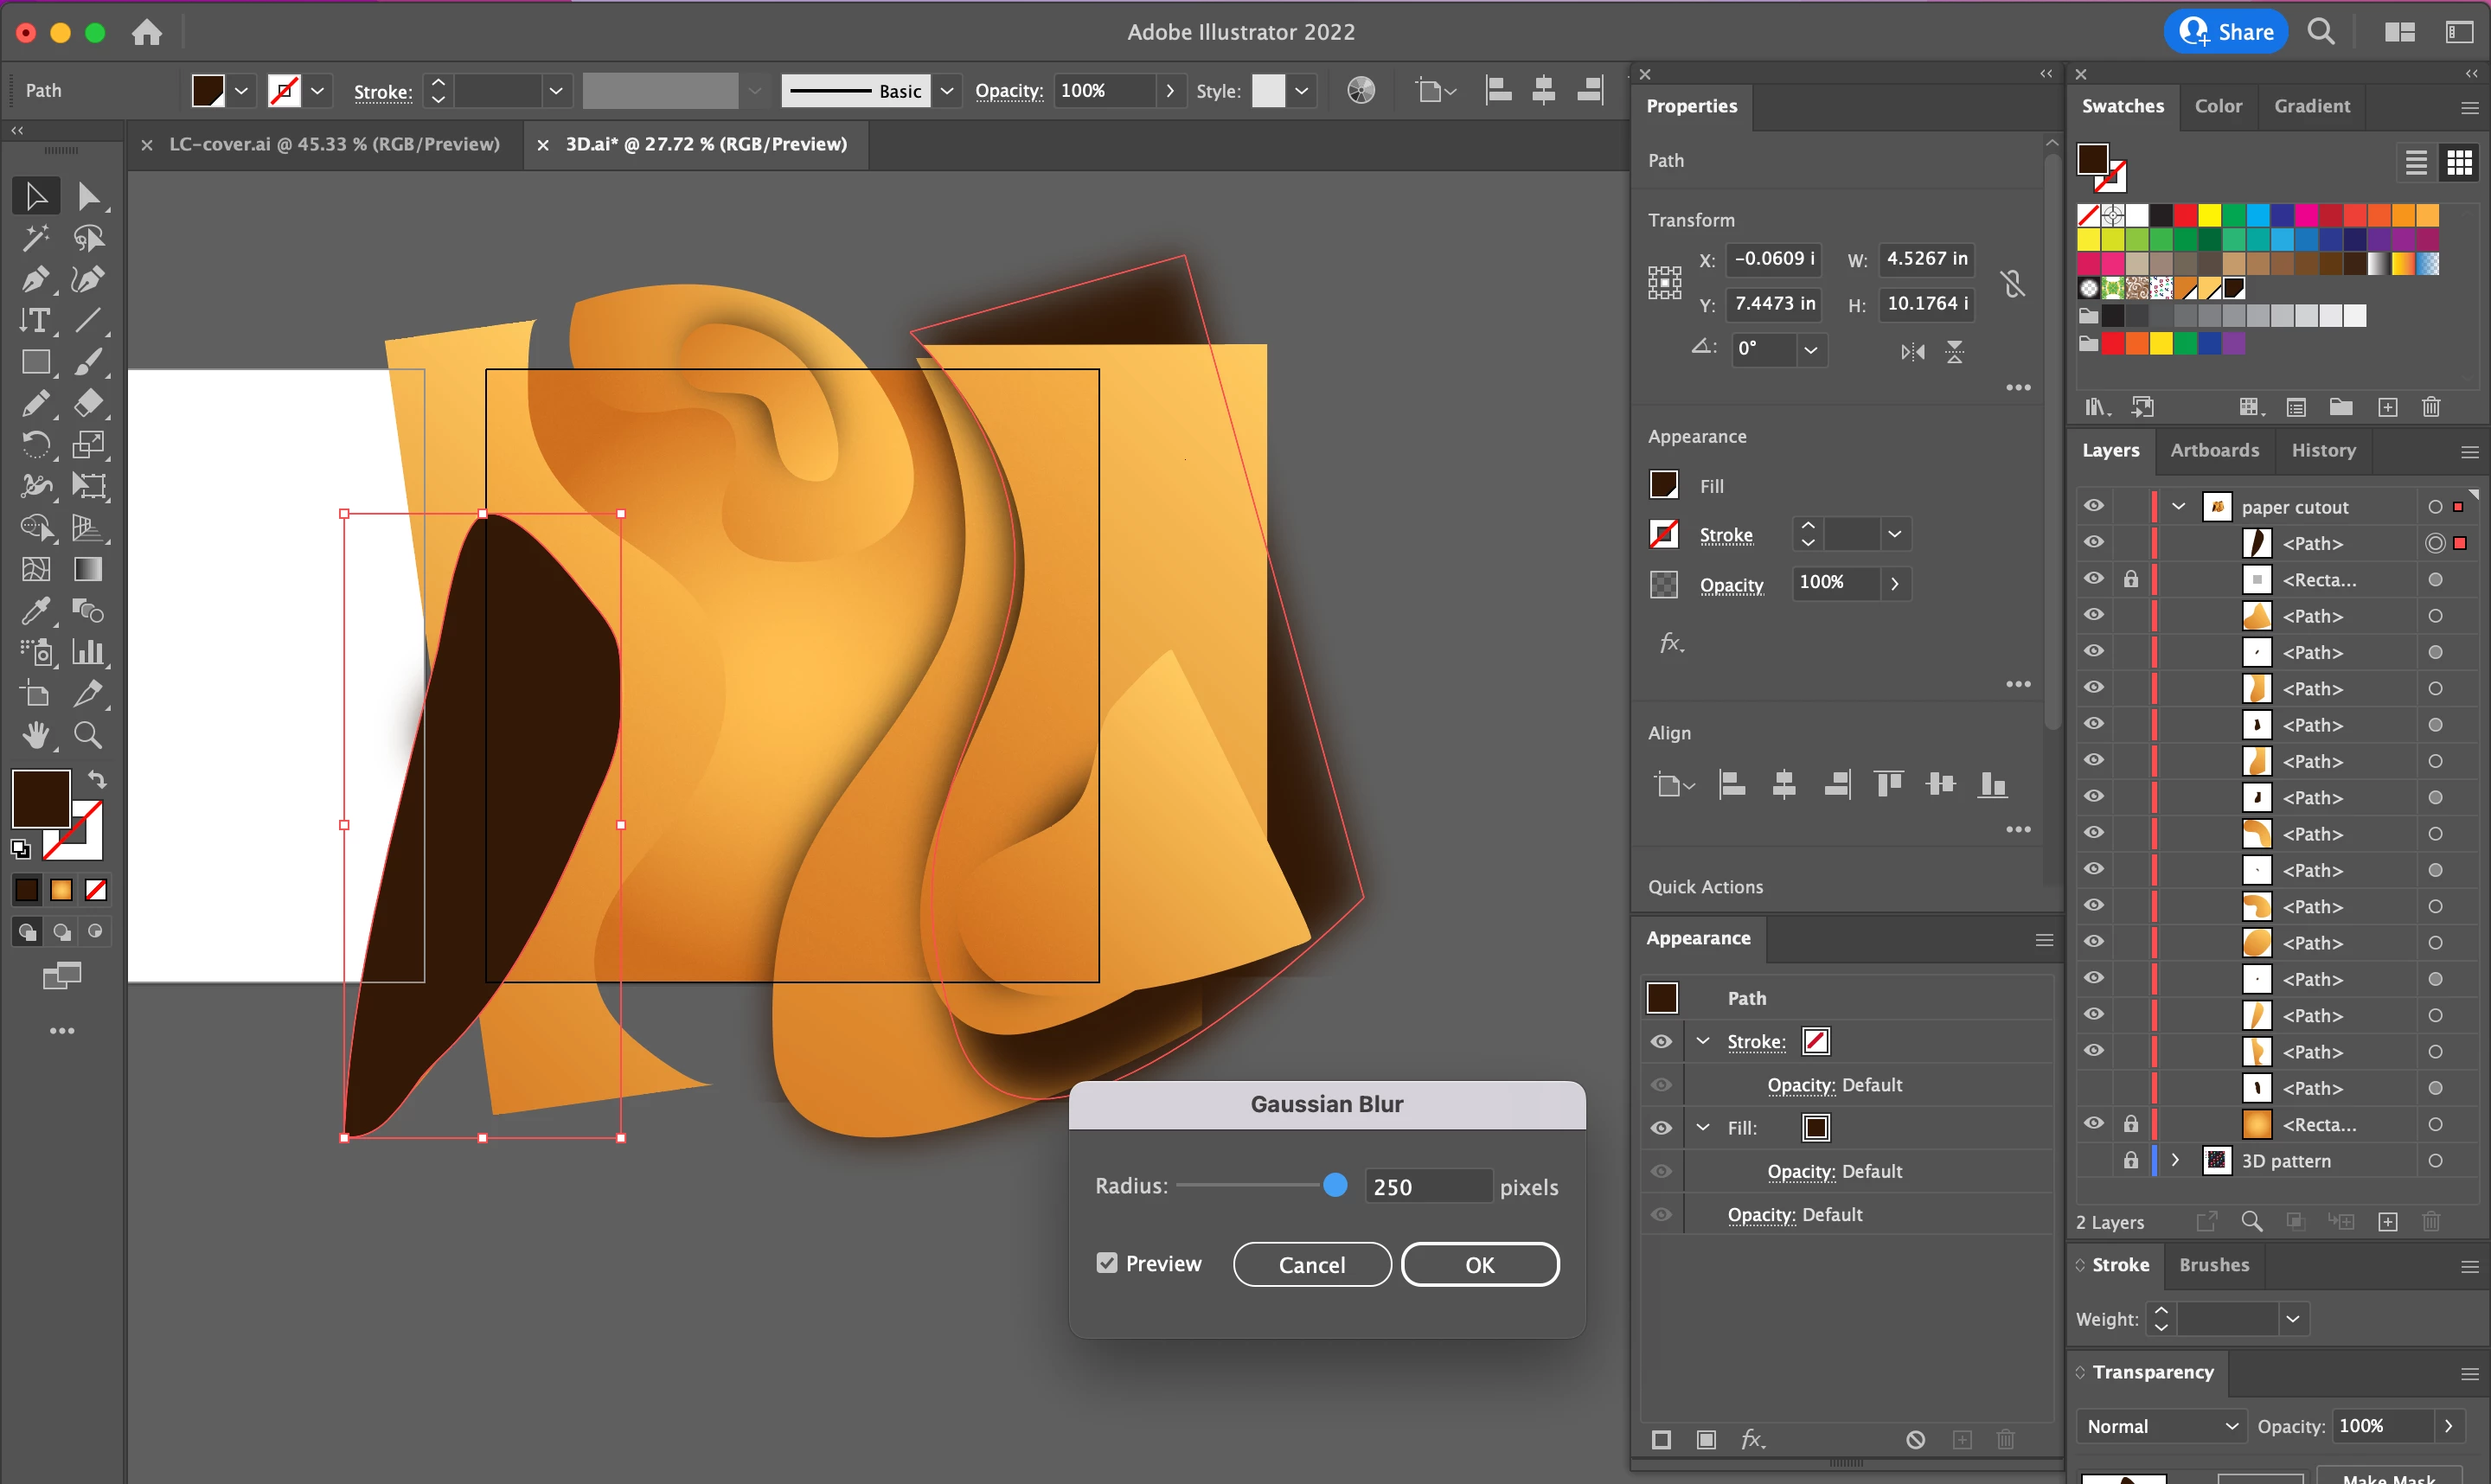
Task: Select the Direct Selection tool
Action: click(x=88, y=196)
